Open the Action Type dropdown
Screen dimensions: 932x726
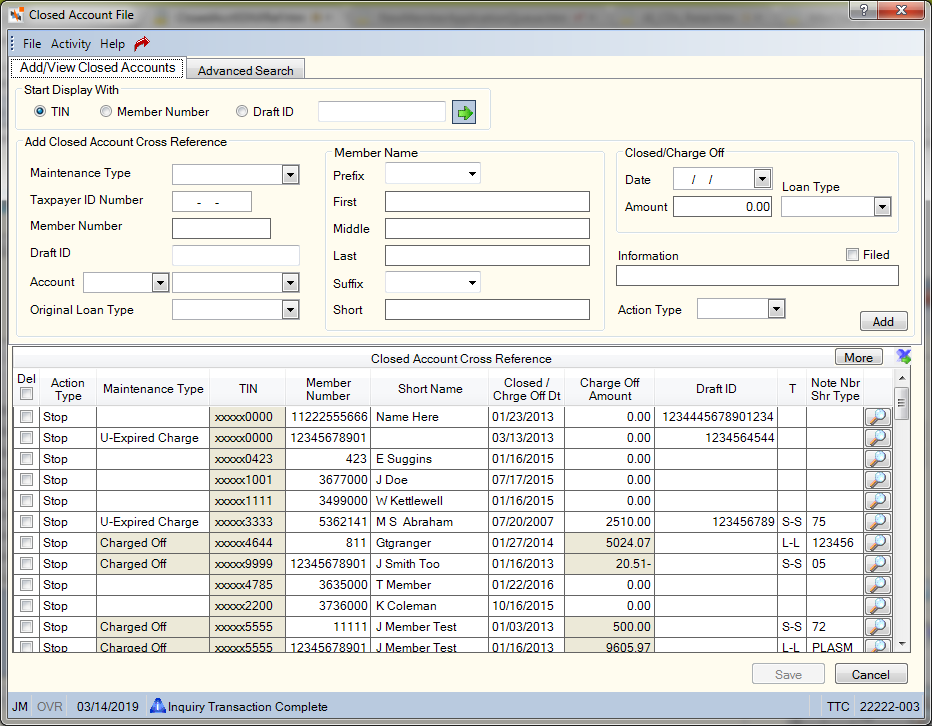click(776, 309)
